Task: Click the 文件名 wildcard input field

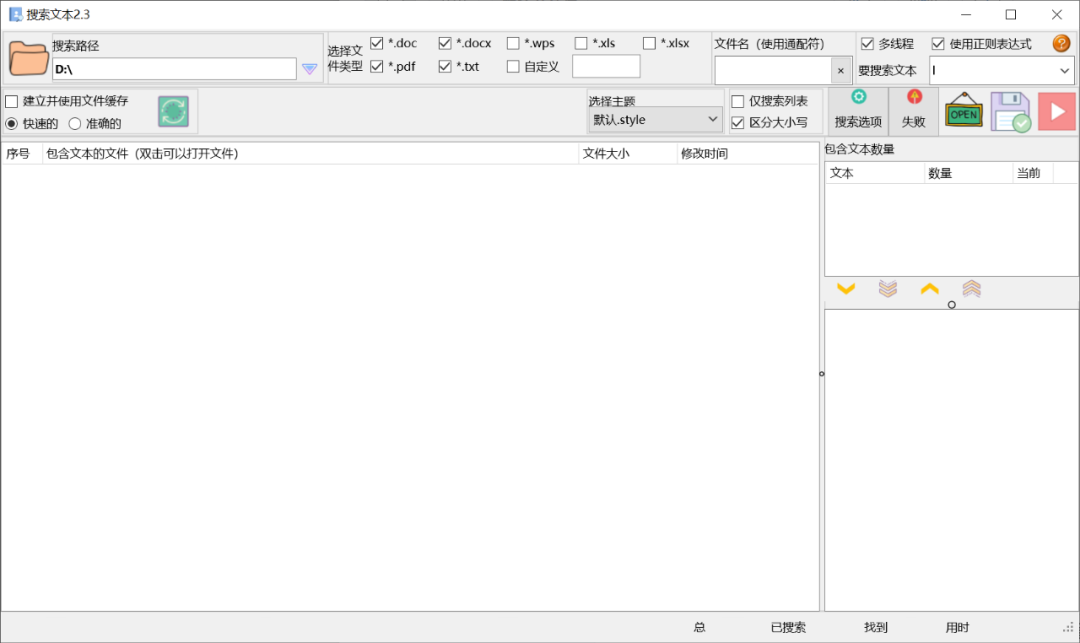Action: point(773,70)
